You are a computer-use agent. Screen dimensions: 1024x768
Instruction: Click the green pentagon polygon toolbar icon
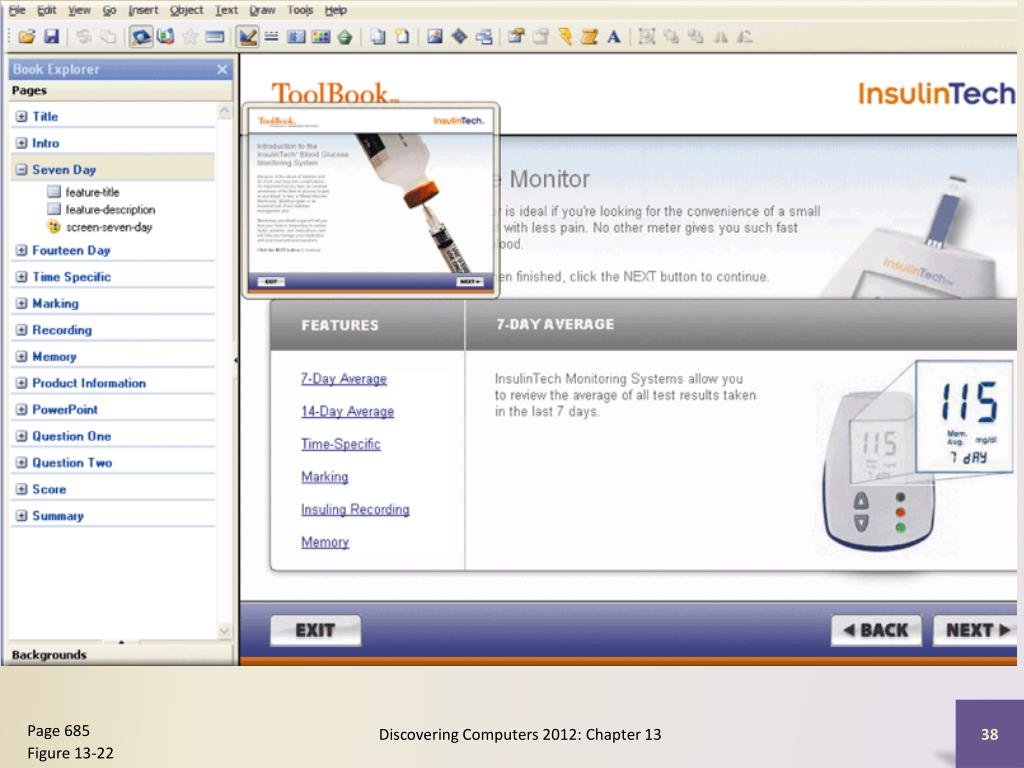[x=345, y=37]
